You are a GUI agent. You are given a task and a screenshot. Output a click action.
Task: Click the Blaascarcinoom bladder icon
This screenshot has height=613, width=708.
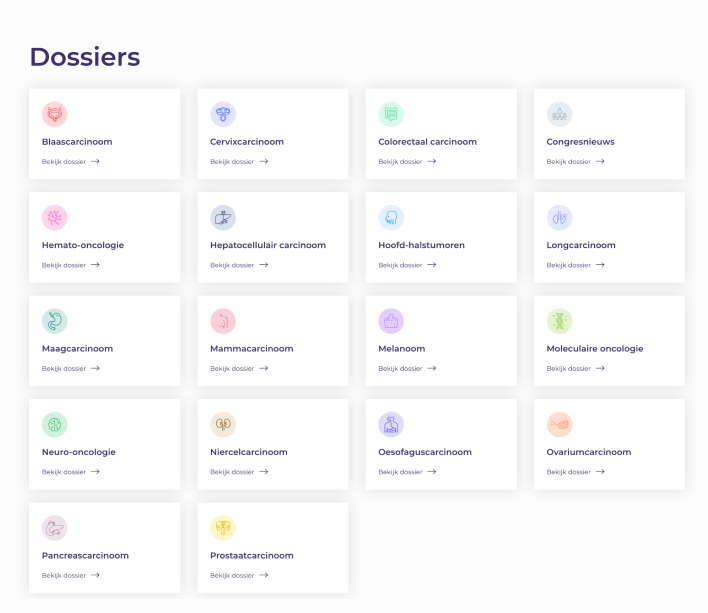(x=55, y=114)
